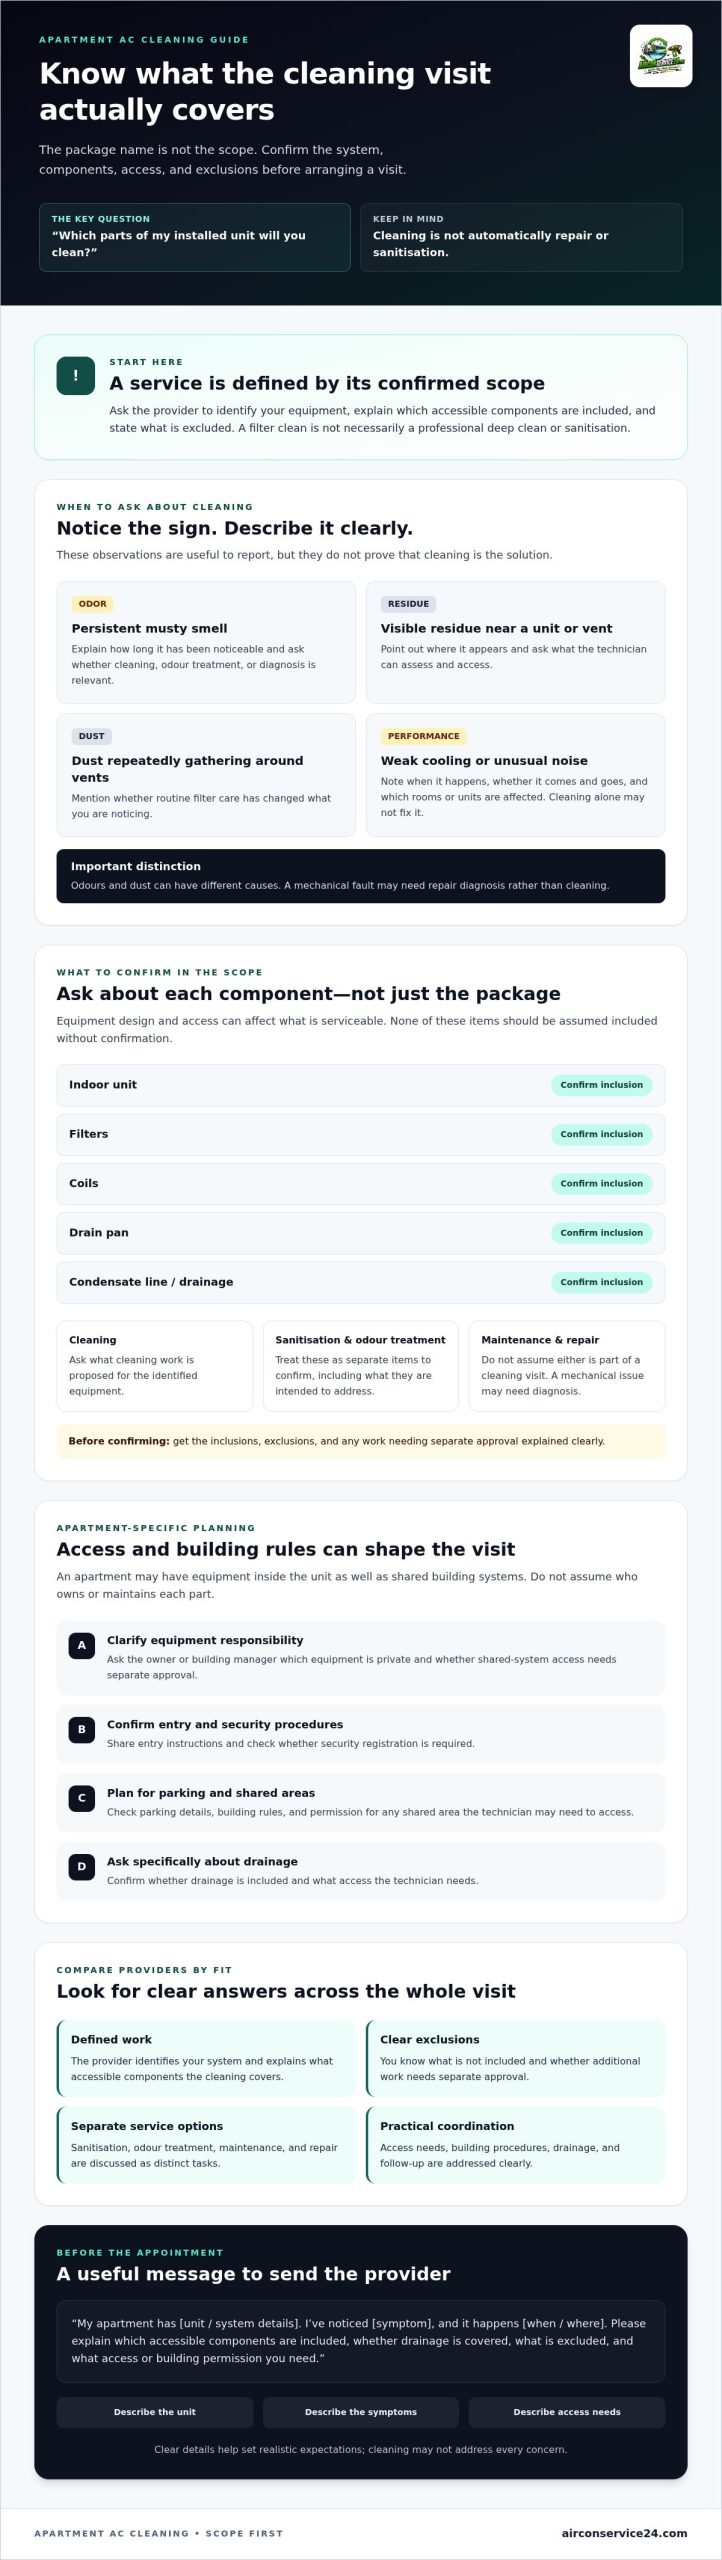
Task: Click Confirm inclusion badge for Filters
Action: (x=602, y=1134)
